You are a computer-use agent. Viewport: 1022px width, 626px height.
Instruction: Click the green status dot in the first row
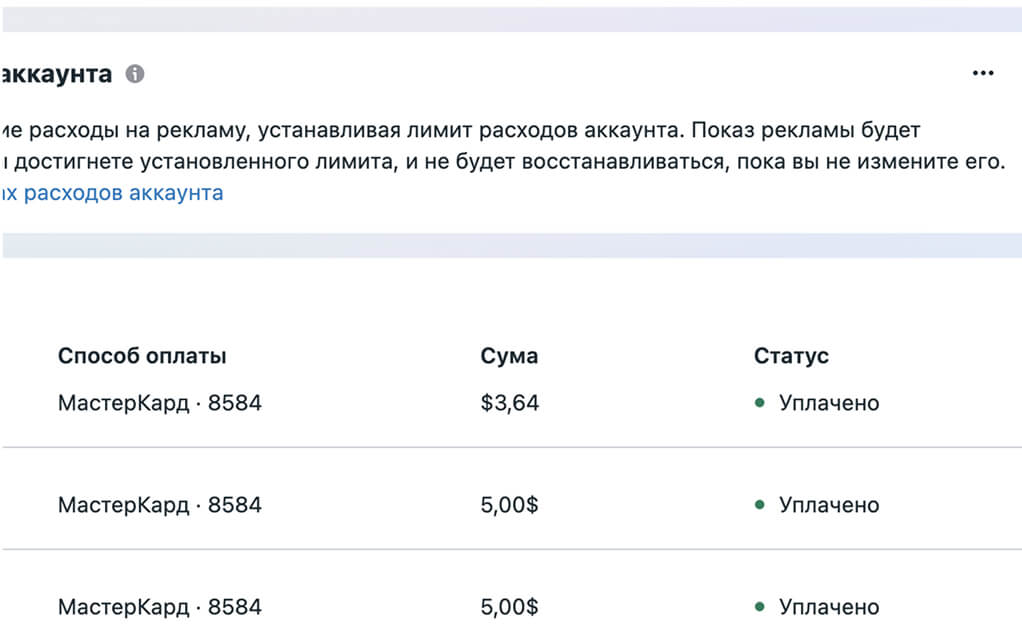(x=759, y=403)
